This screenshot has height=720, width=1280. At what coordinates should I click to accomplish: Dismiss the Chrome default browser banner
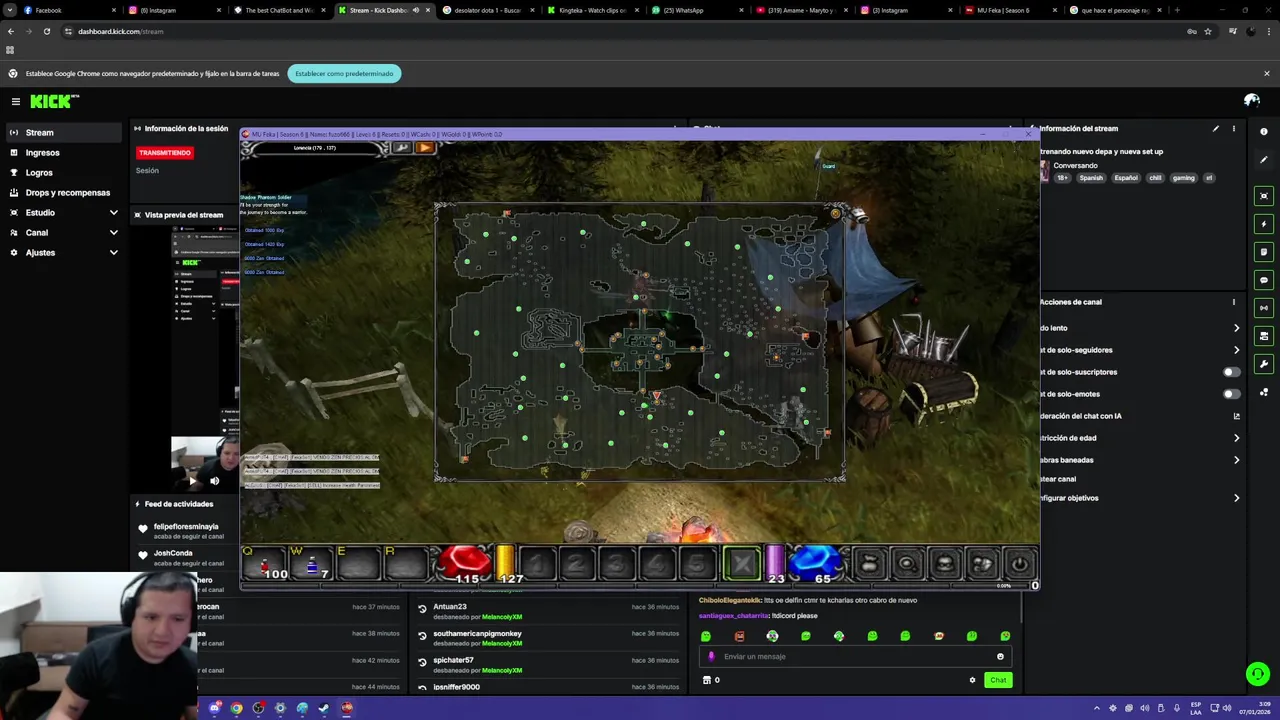1266,73
